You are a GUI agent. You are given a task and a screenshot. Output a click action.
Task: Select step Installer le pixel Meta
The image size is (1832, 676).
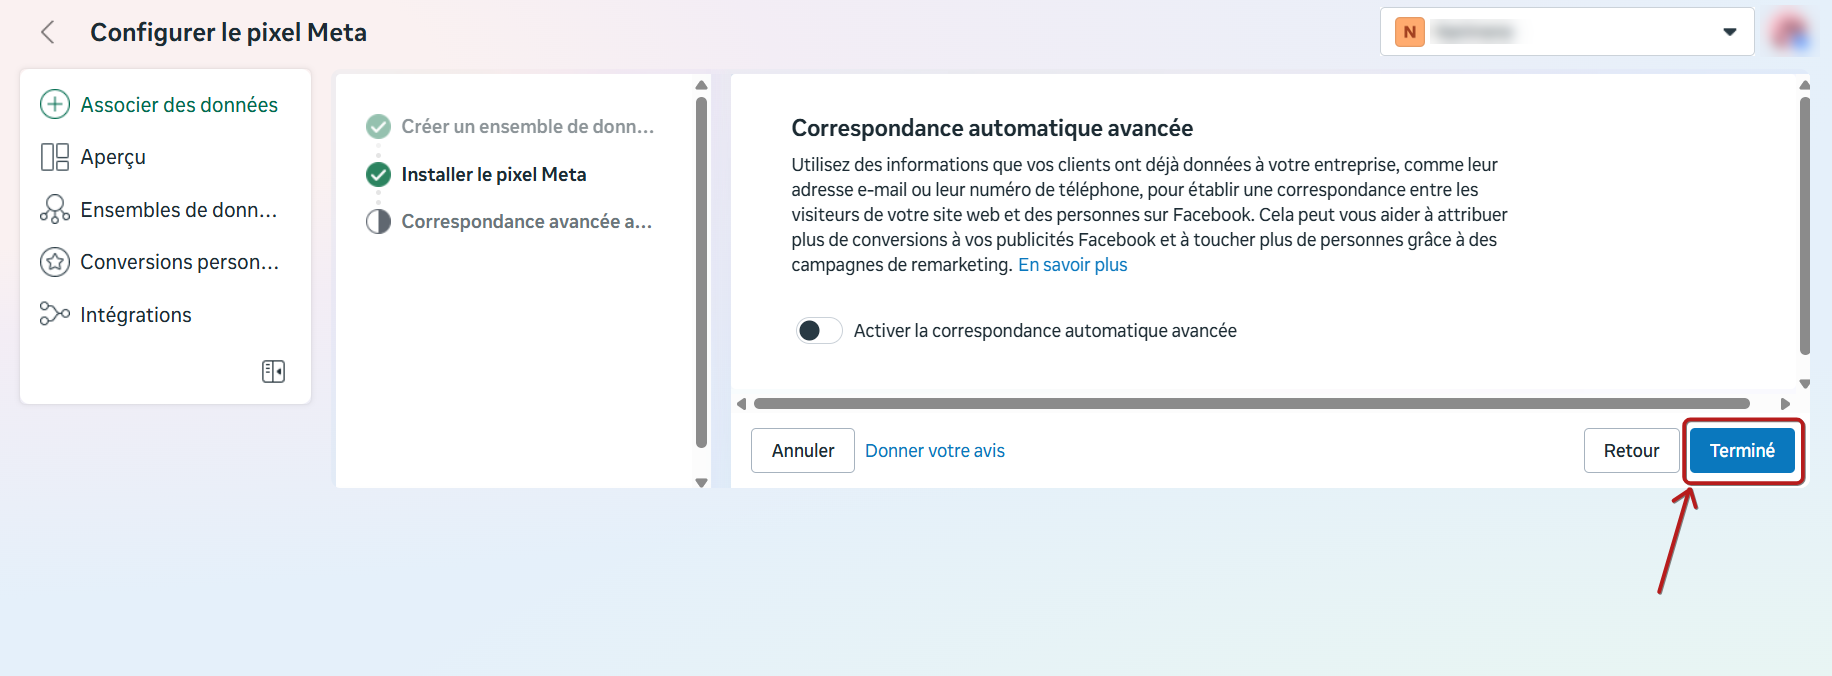tap(478, 174)
